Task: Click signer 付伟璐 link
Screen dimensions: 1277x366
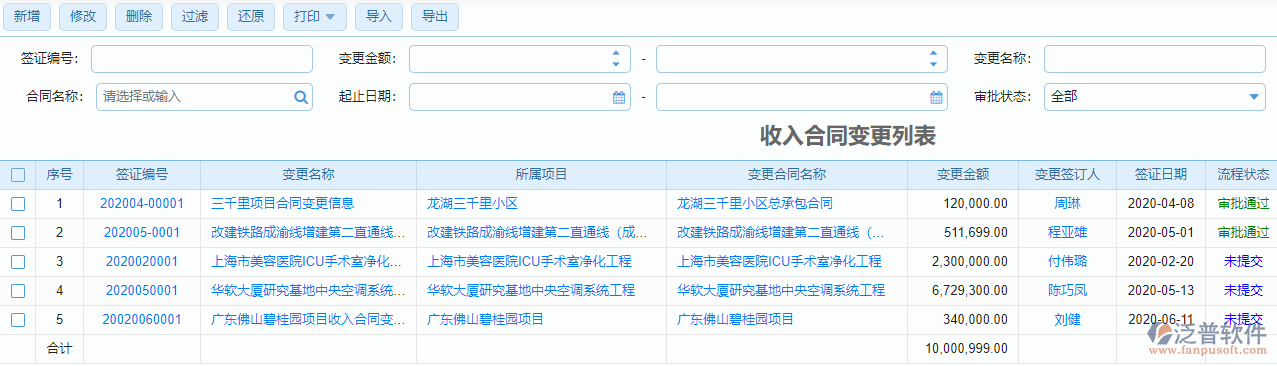Action: [x=1067, y=262]
